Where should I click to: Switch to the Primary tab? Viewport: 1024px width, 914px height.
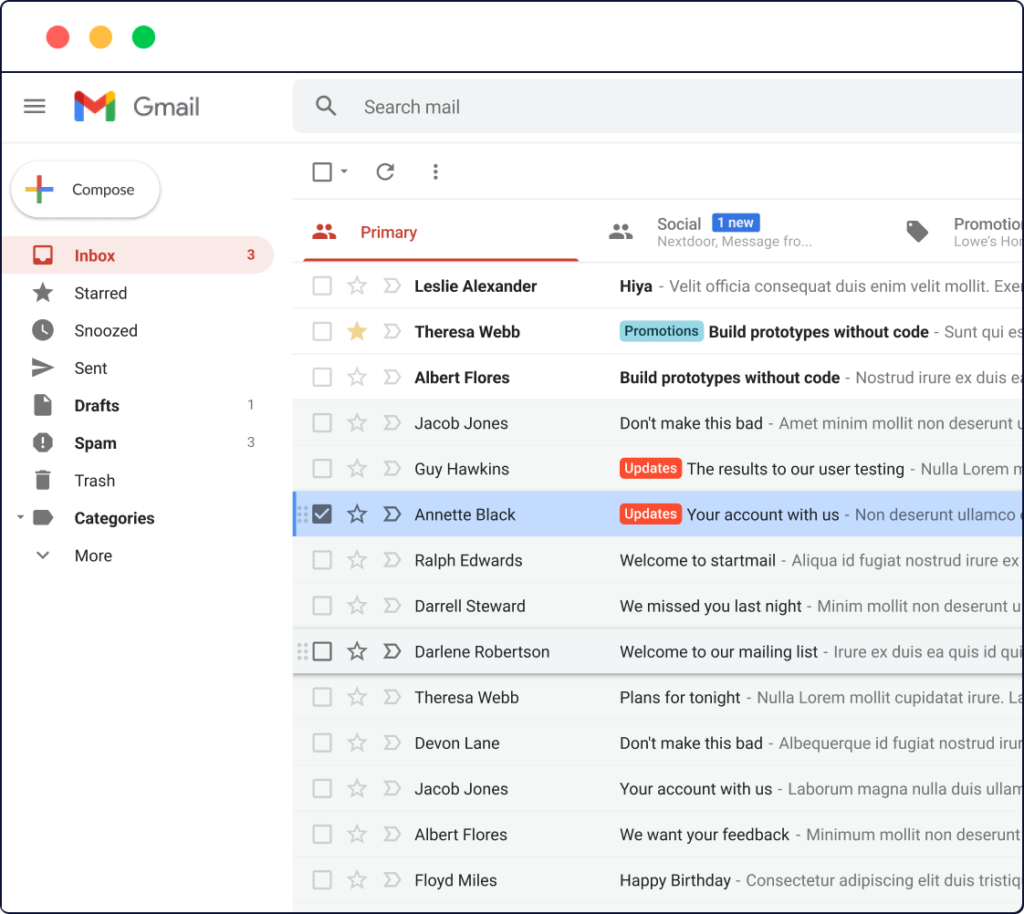[388, 232]
